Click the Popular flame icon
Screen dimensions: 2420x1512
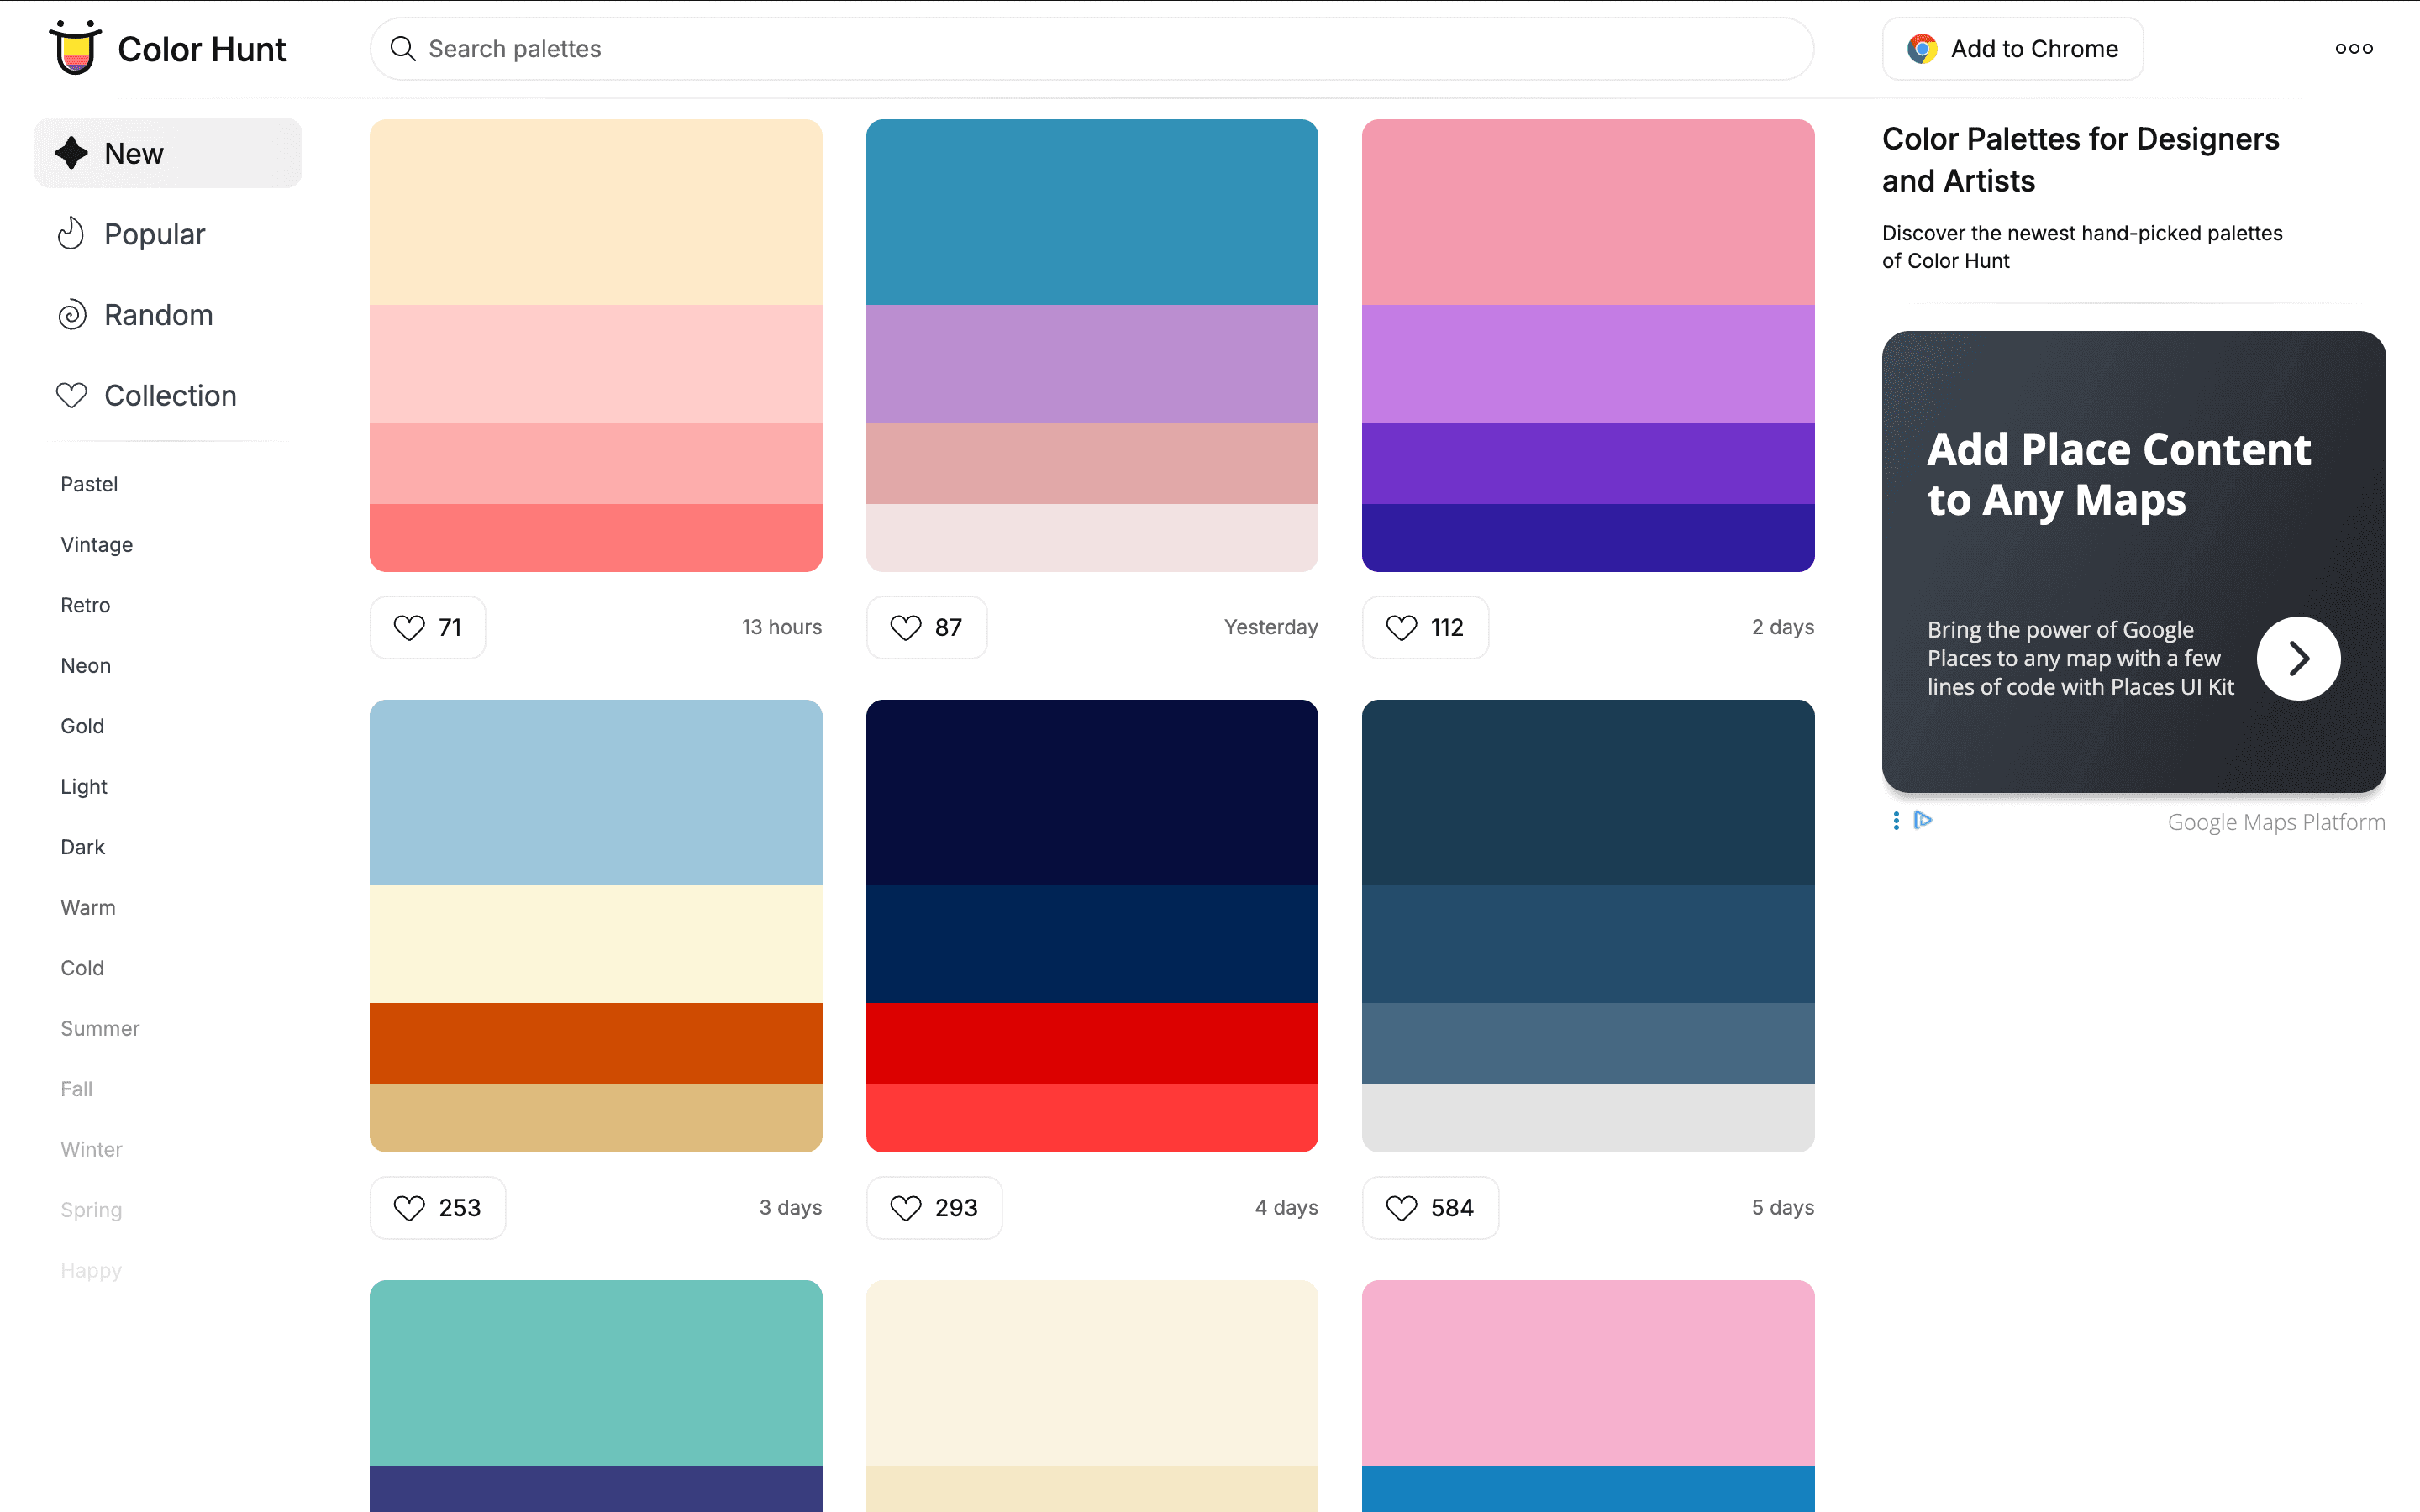71,233
